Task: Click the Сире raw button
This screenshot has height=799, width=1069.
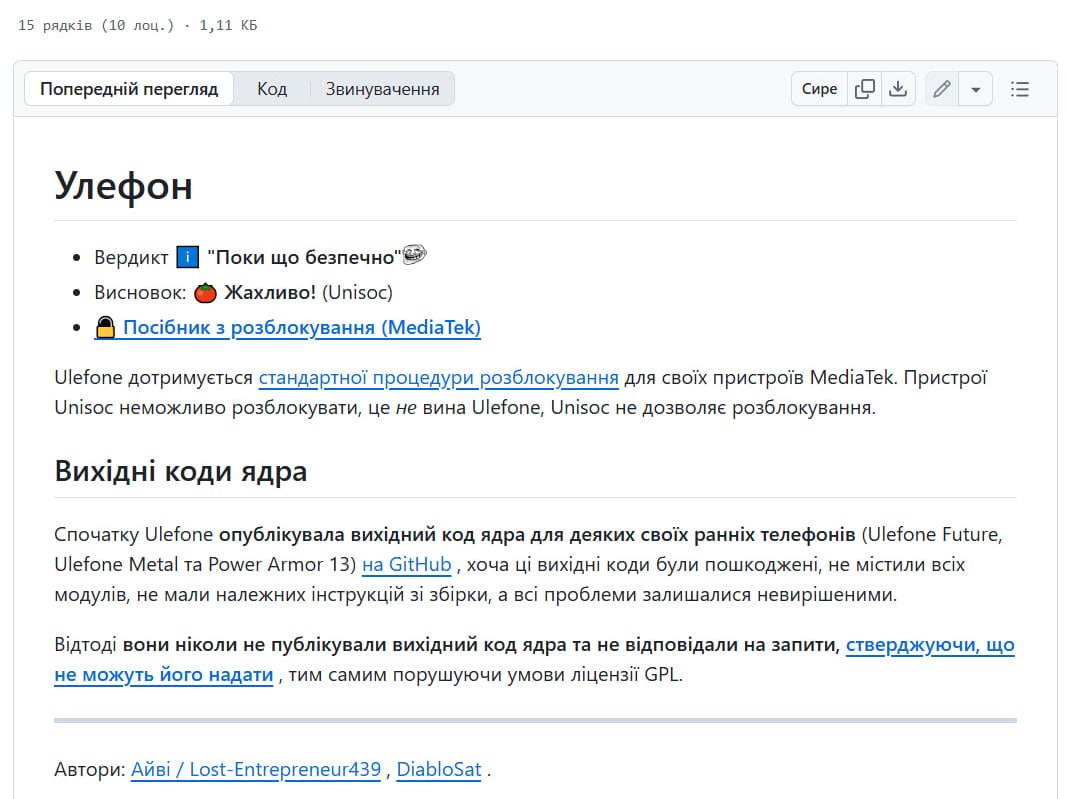Action: pos(819,89)
